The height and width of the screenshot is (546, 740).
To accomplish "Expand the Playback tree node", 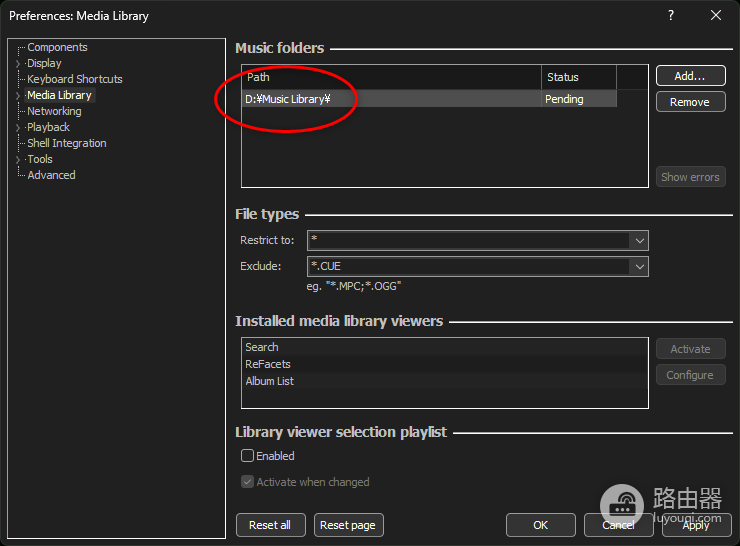I will [18, 128].
